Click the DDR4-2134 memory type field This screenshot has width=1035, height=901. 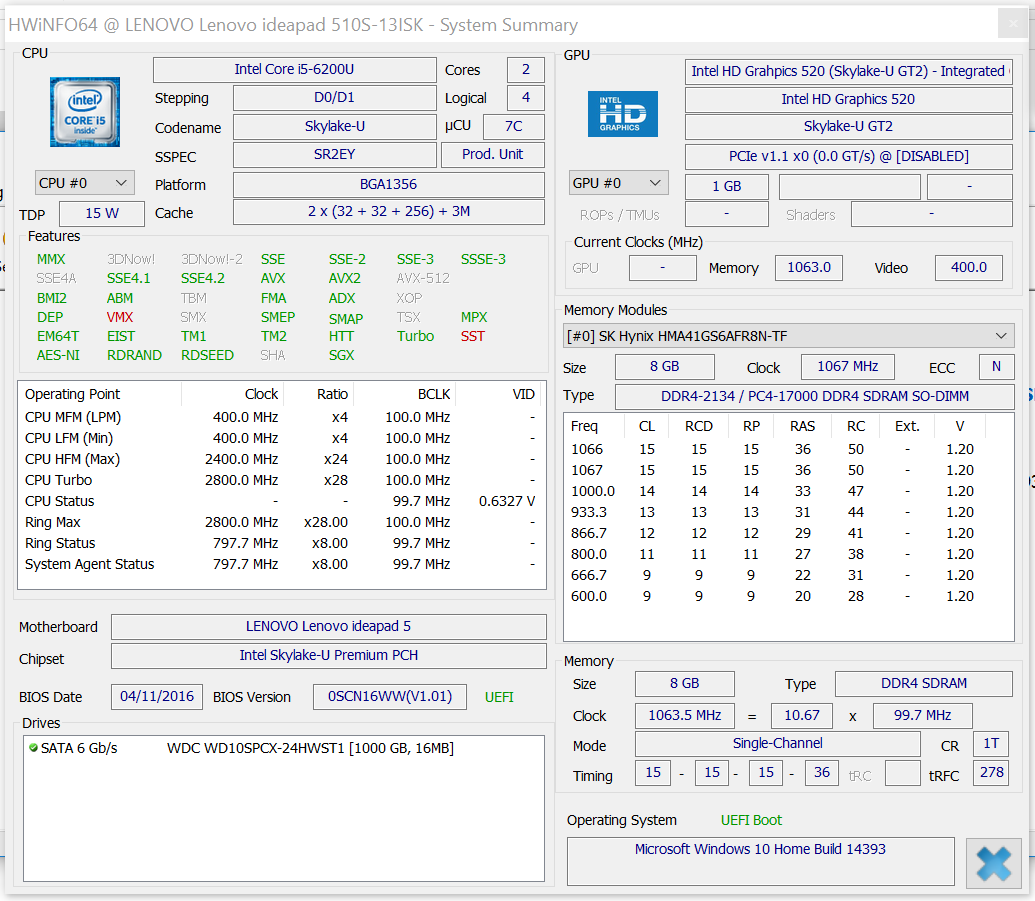tap(814, 396)
